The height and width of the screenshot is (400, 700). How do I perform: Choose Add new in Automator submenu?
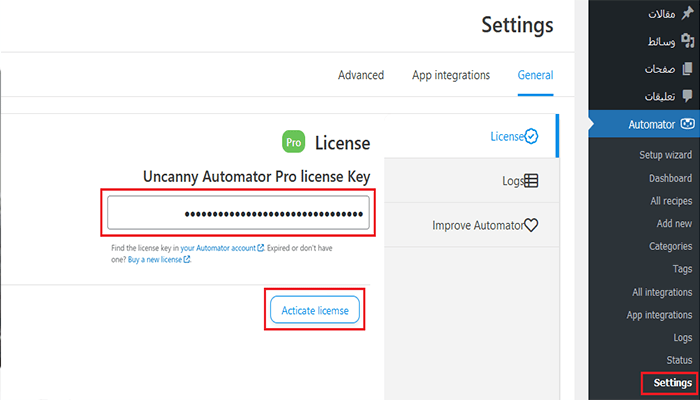tap(674, 223)
